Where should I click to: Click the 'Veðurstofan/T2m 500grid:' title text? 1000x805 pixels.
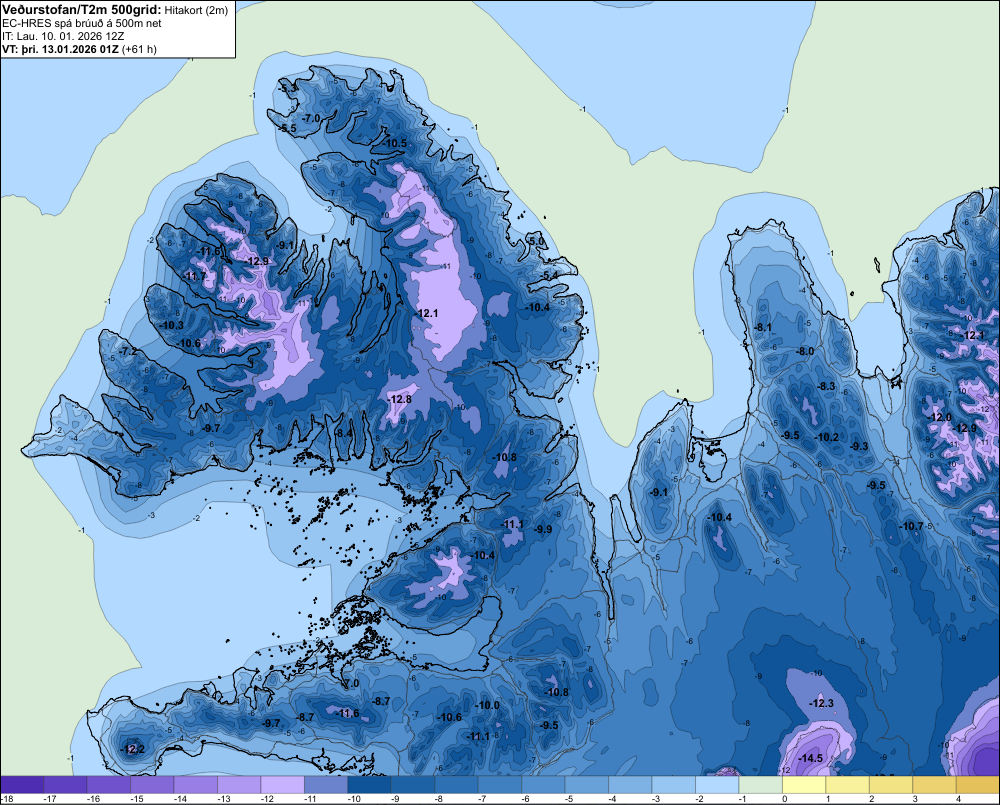[82, 10]
